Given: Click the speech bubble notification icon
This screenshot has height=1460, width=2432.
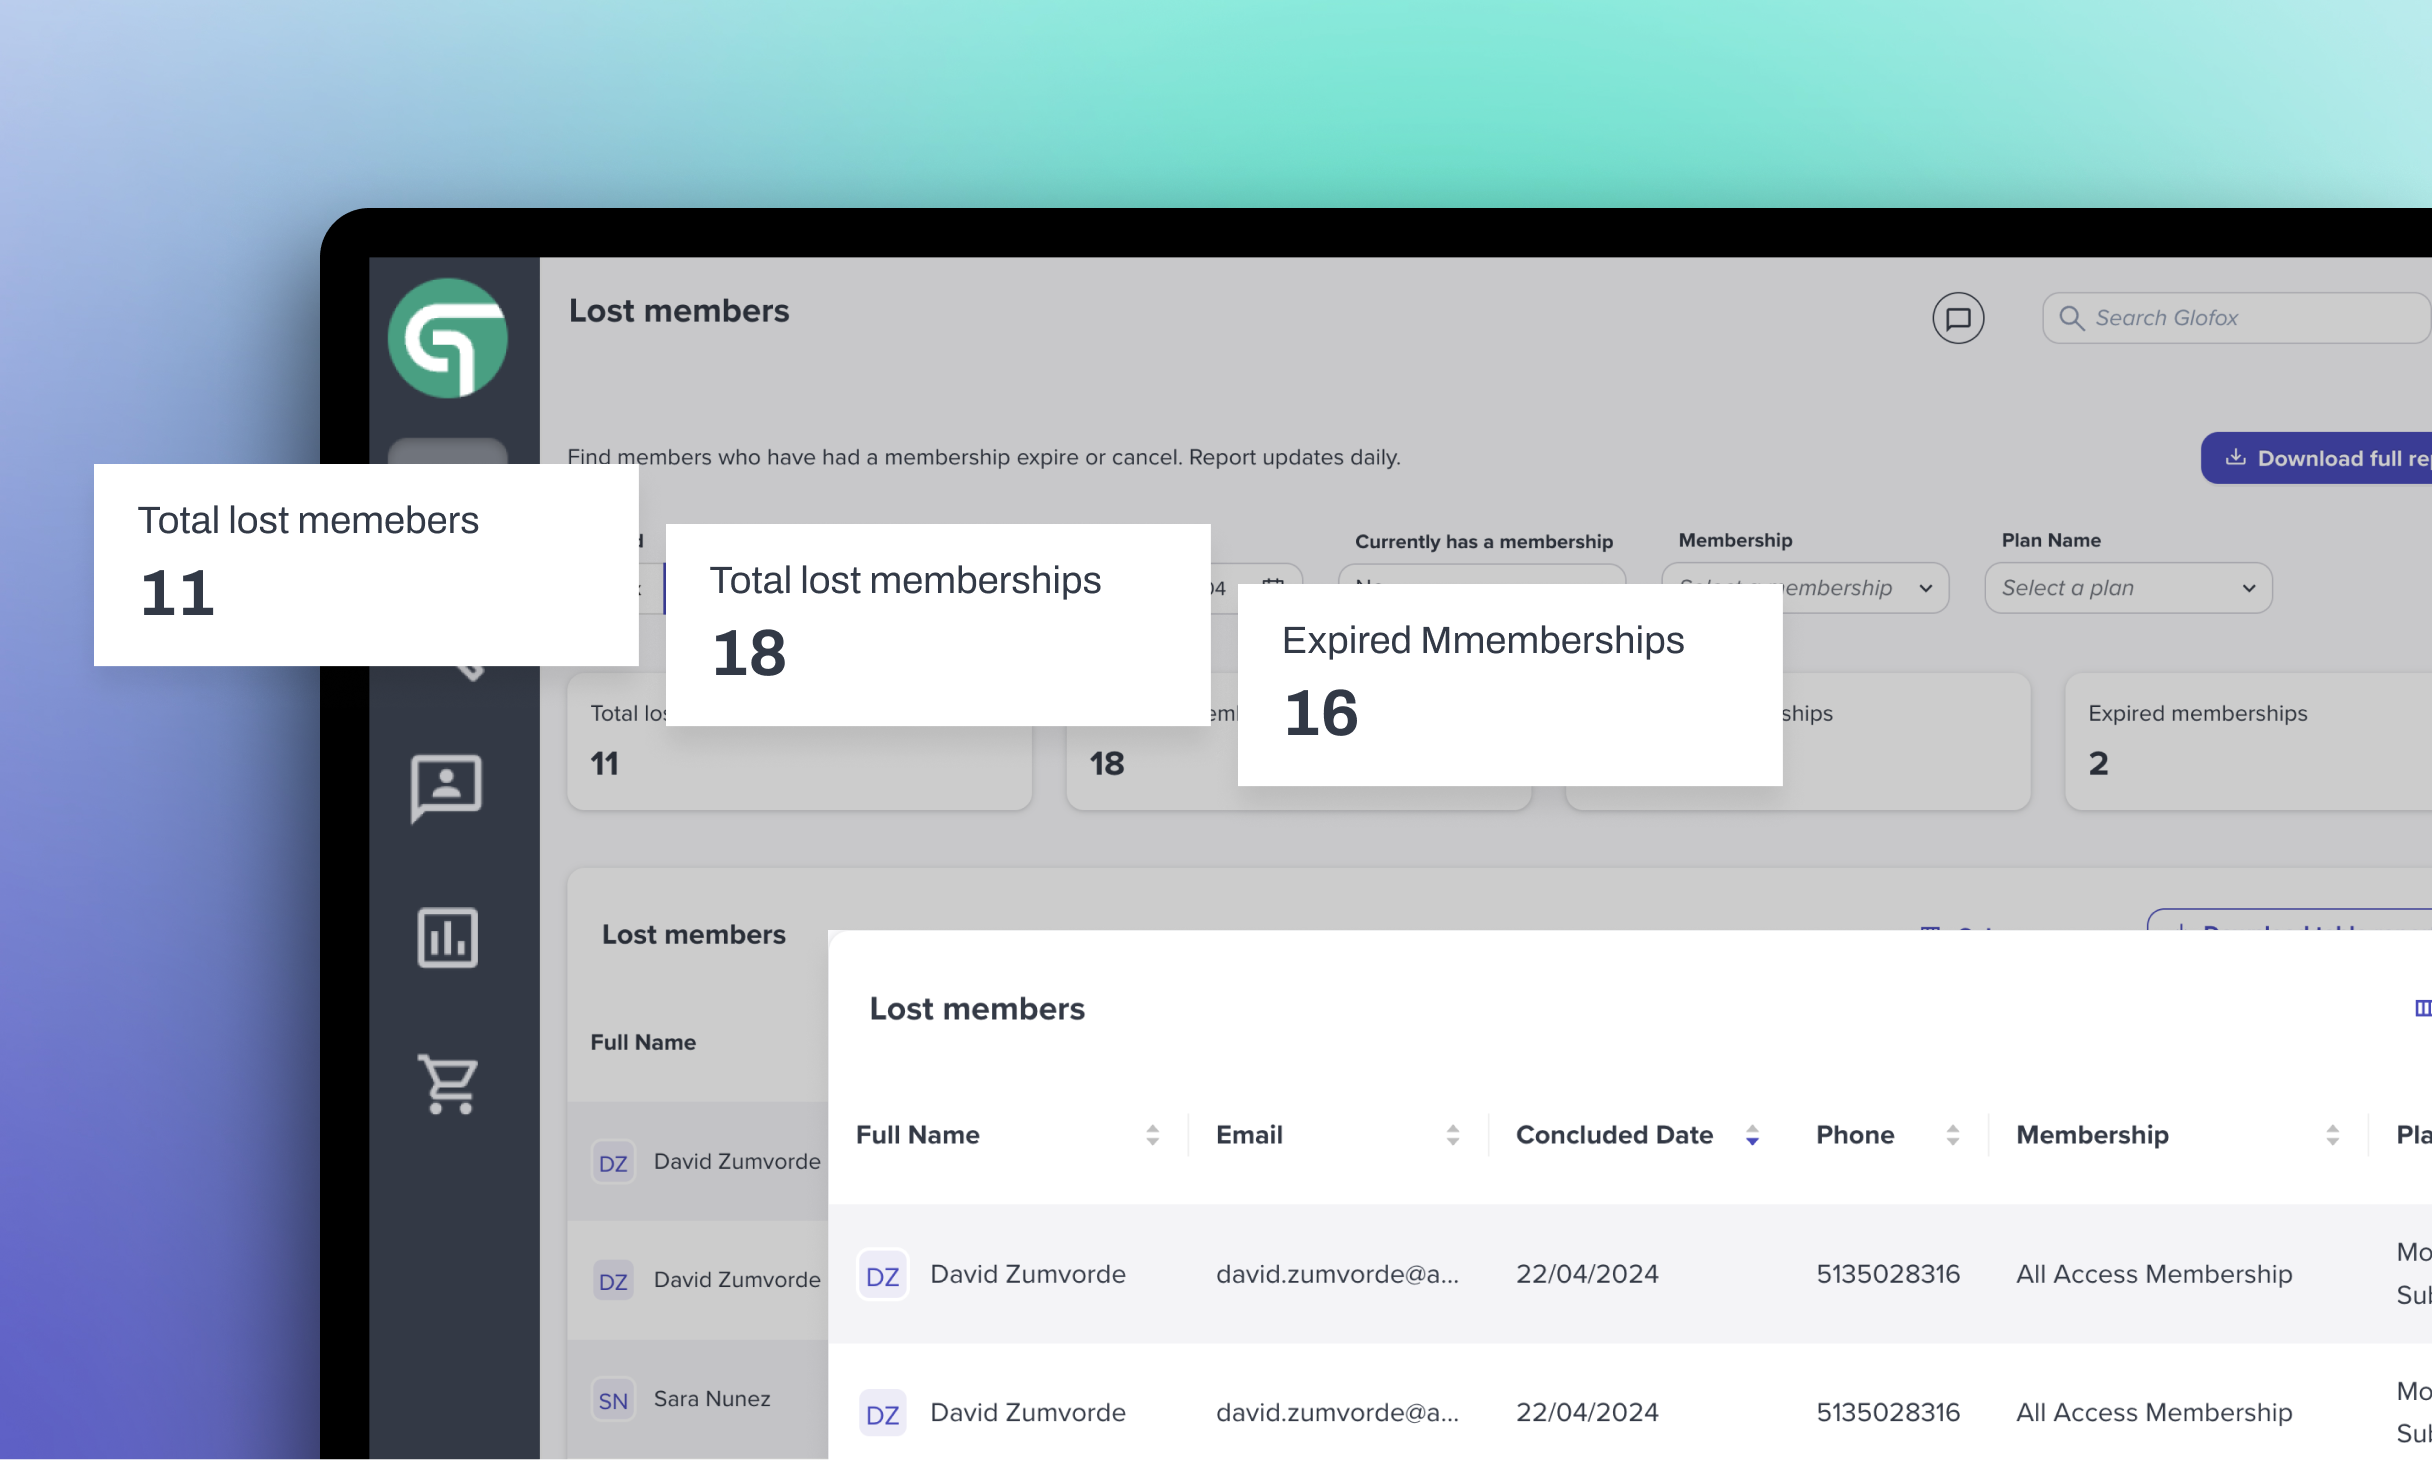Looking at the screenshot, I should pyautogui.click(x=1958, y=318).
